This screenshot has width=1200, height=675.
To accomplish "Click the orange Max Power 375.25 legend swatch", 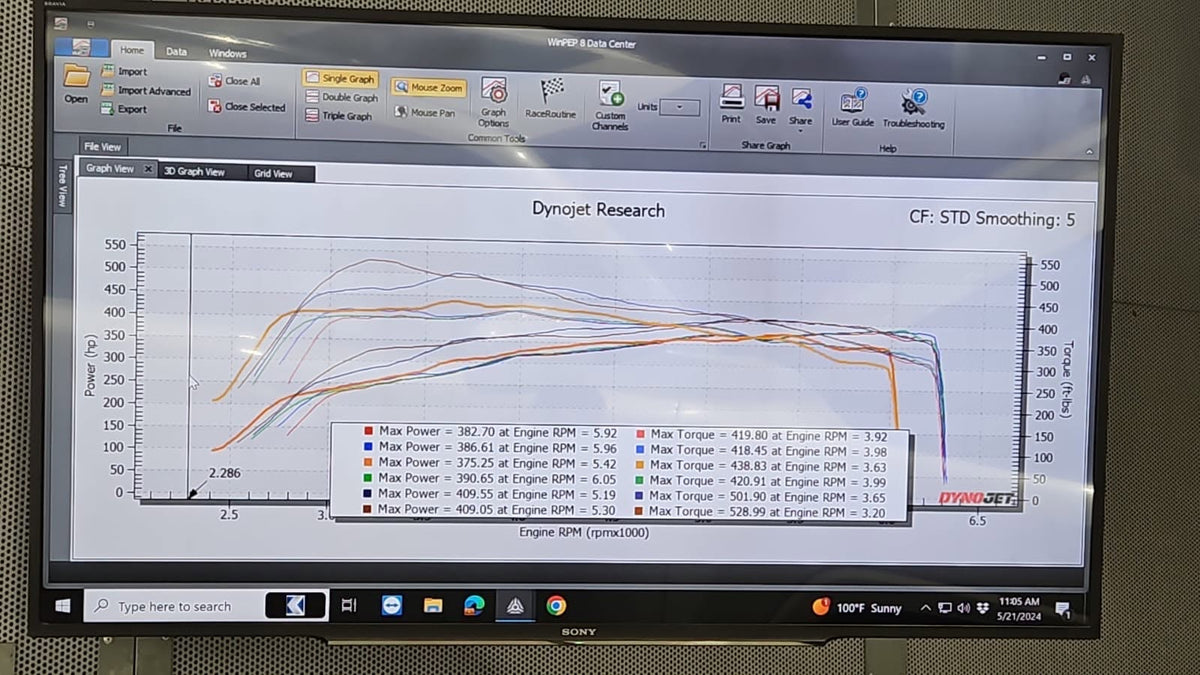I will tap(369, 463).
